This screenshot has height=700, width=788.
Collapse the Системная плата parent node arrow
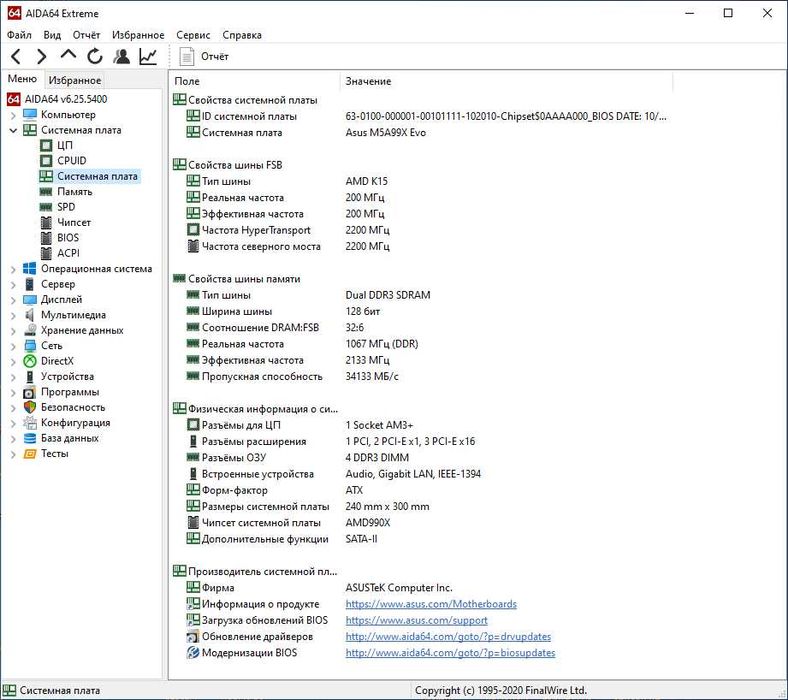pos(13,130)
